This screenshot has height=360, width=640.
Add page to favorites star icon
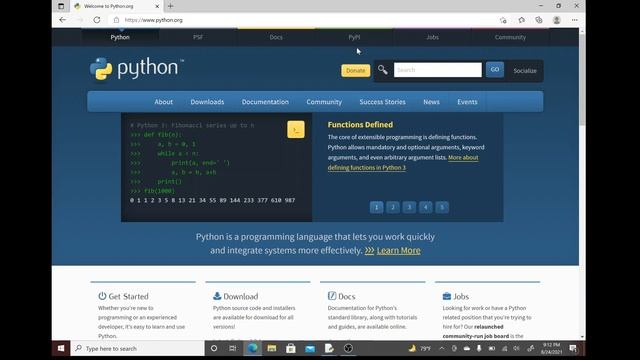click(503, 20)
